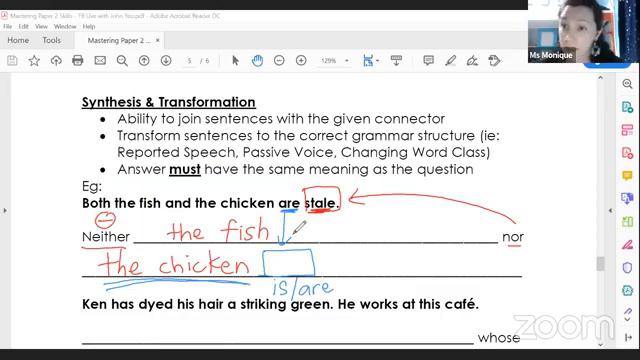
Task: Select the Mastering Paper 2 document tab
Action: click(x=118, y=40)
